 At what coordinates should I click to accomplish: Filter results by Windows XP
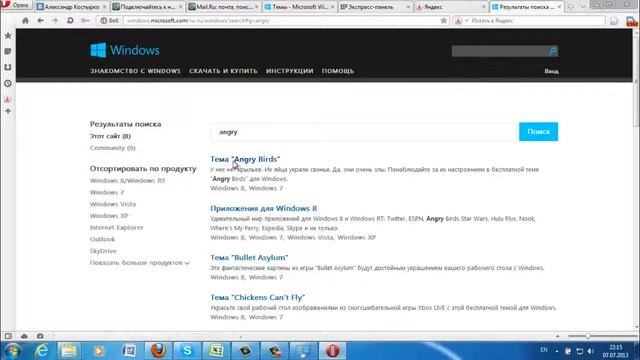tap(109, 216)
